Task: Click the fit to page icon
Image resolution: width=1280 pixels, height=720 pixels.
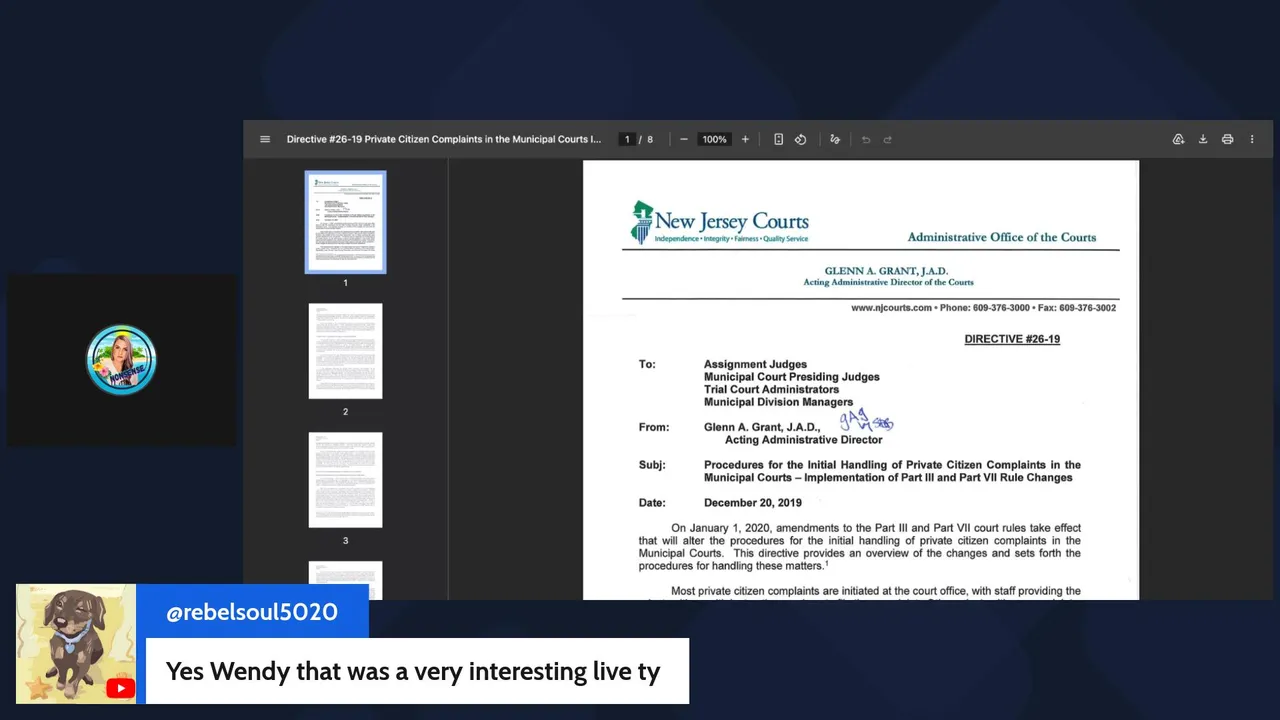Action: tap(778, 139)
